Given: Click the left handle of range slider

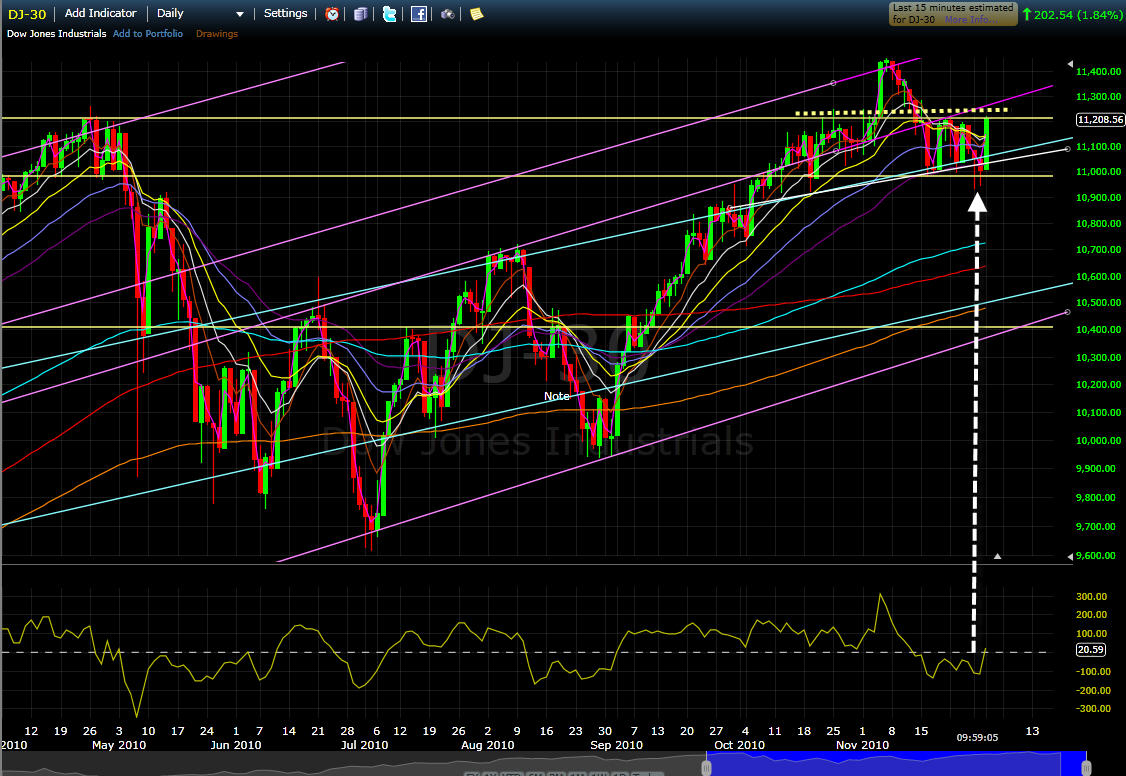Looking at the screenshot, I should 707,767.
